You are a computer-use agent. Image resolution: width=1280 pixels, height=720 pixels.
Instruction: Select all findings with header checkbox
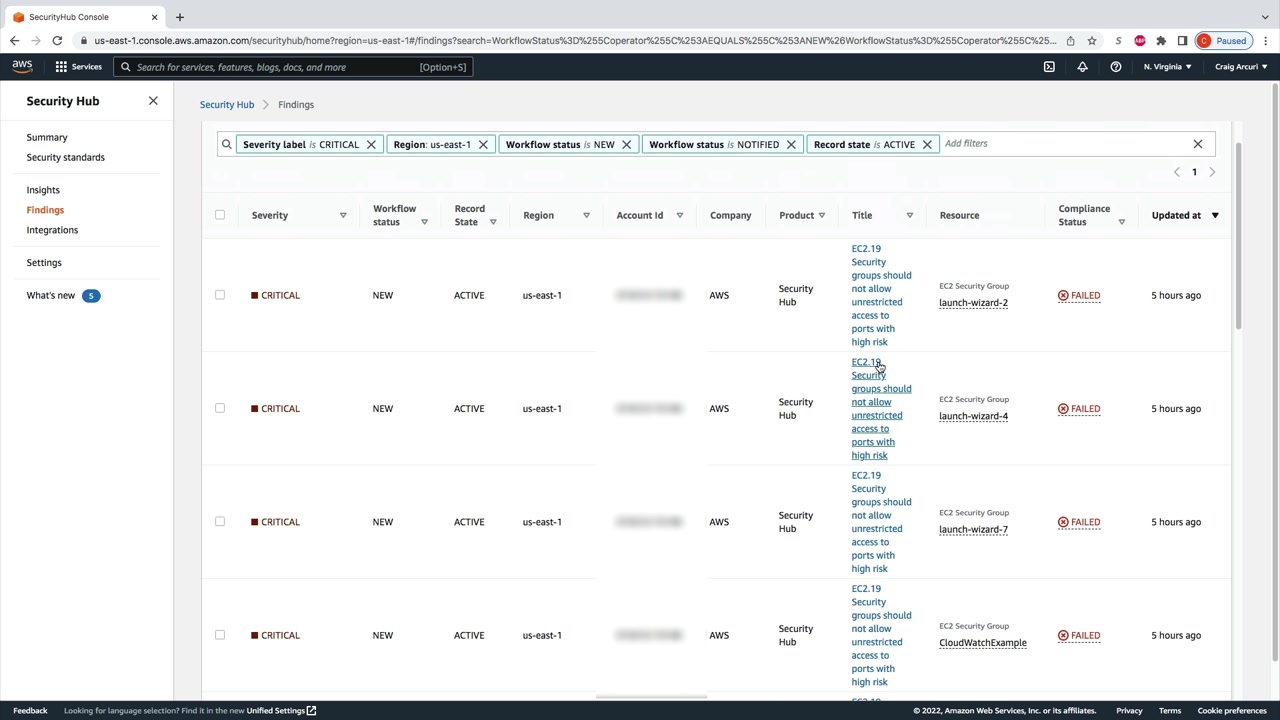click(220, 215)
